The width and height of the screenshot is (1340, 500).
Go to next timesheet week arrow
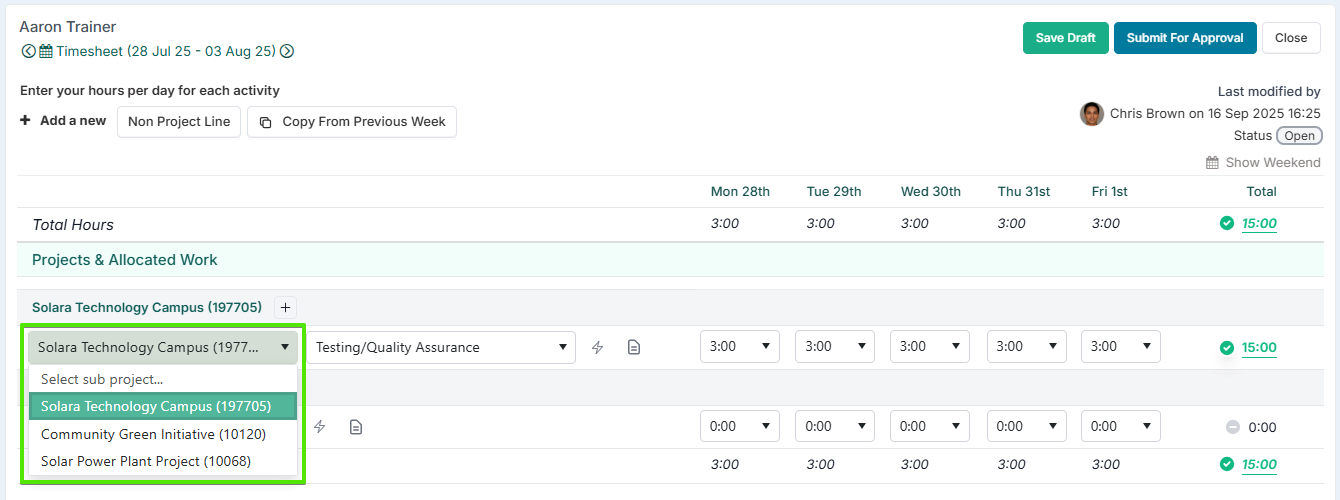tap(287, 51)
